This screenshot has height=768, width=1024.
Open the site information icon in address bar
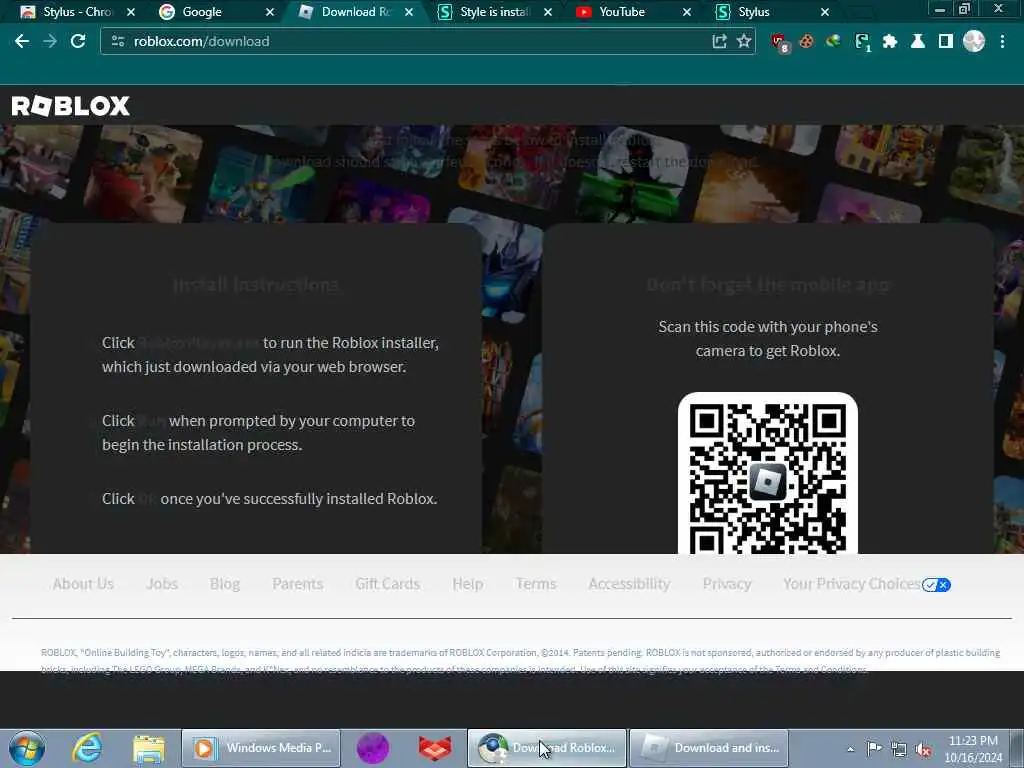click(x=118, y=41)
